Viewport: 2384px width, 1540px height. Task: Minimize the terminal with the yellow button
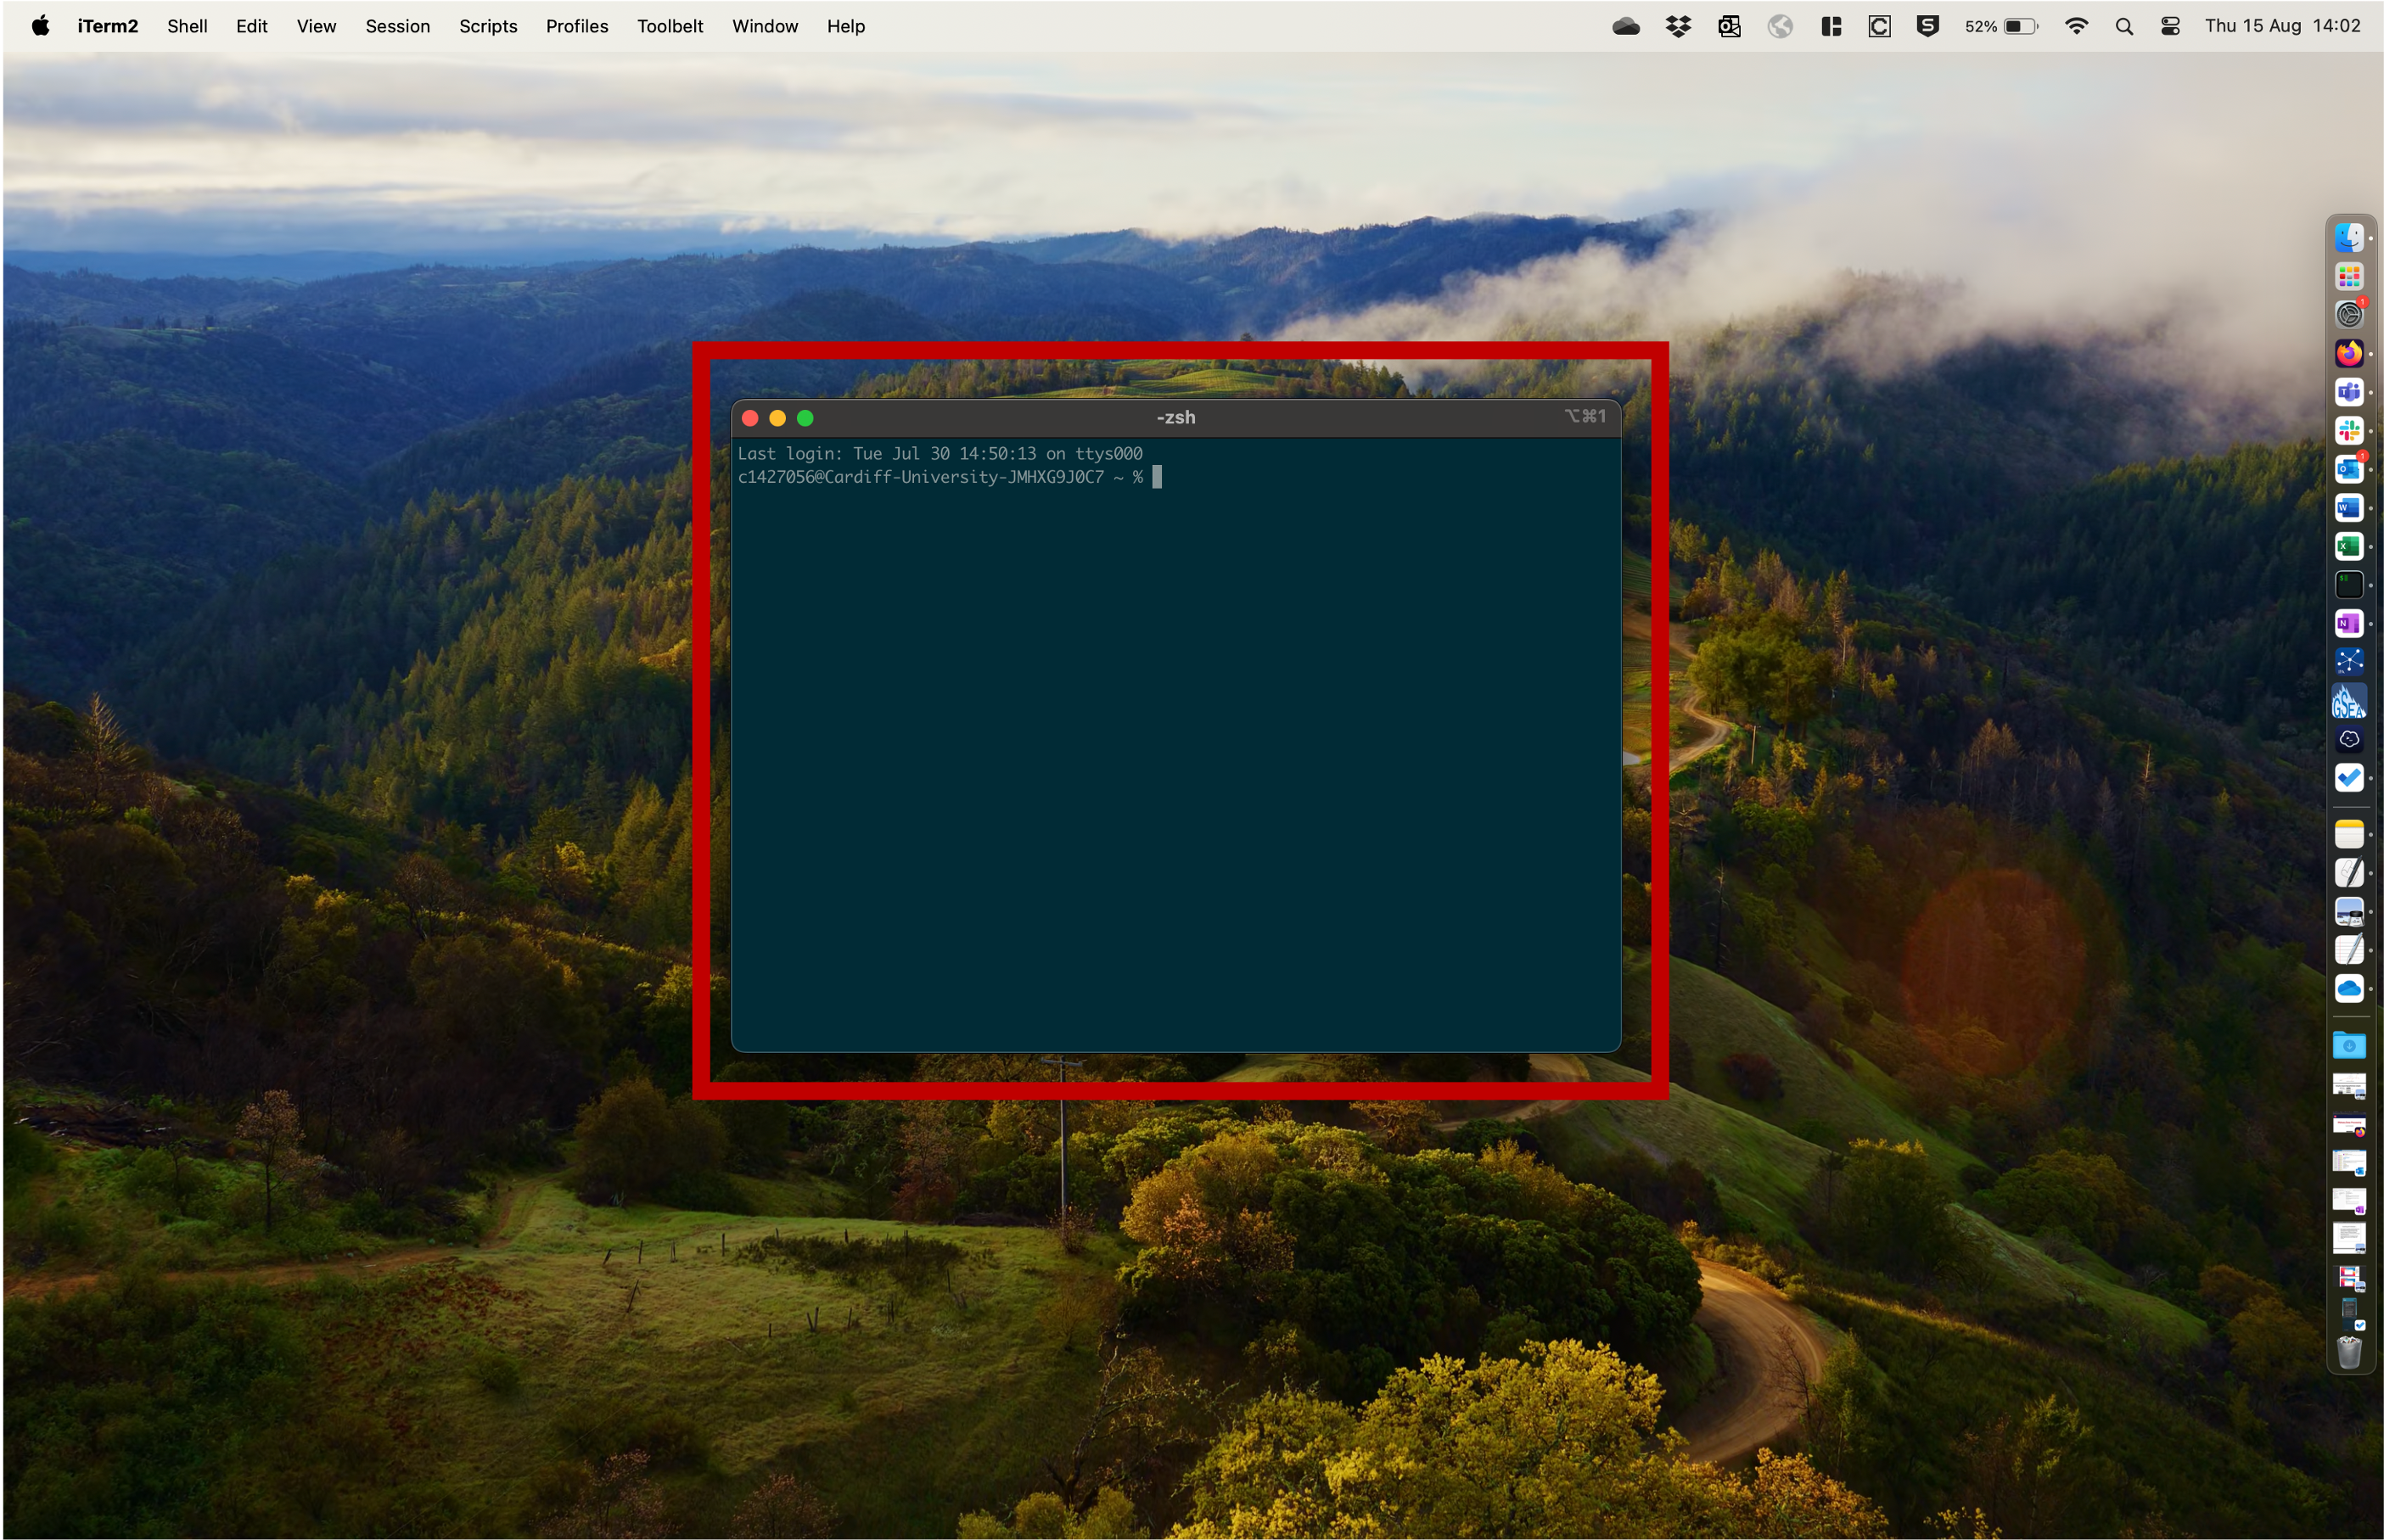pos(777,419)
